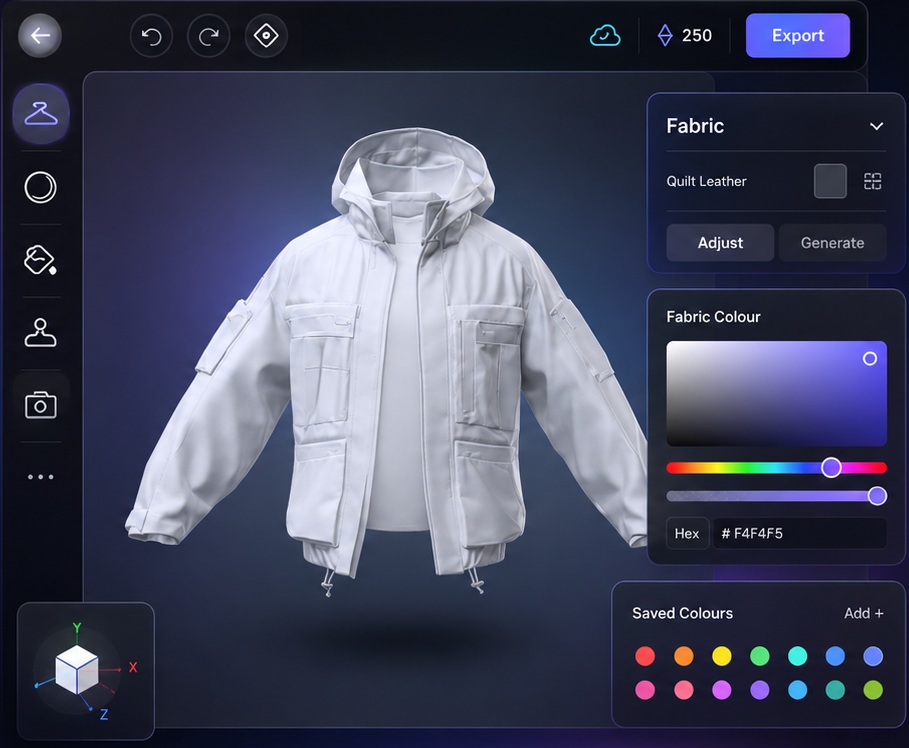Click the opacity slider handle
Screen dimensions: 909x748
click(877, 496)
